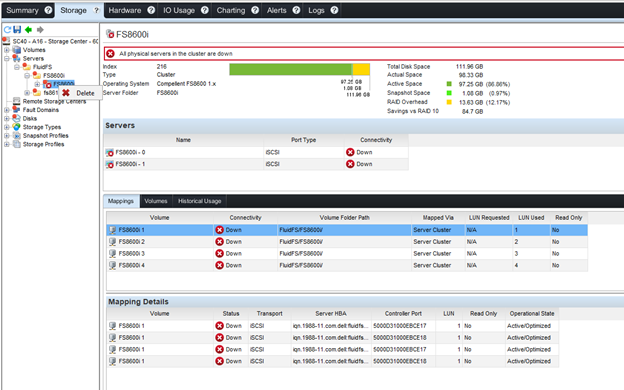Click the FS8600i cluster icon in header
The image size is (624, 390).
pyautogui.click(x=110, y=34)
